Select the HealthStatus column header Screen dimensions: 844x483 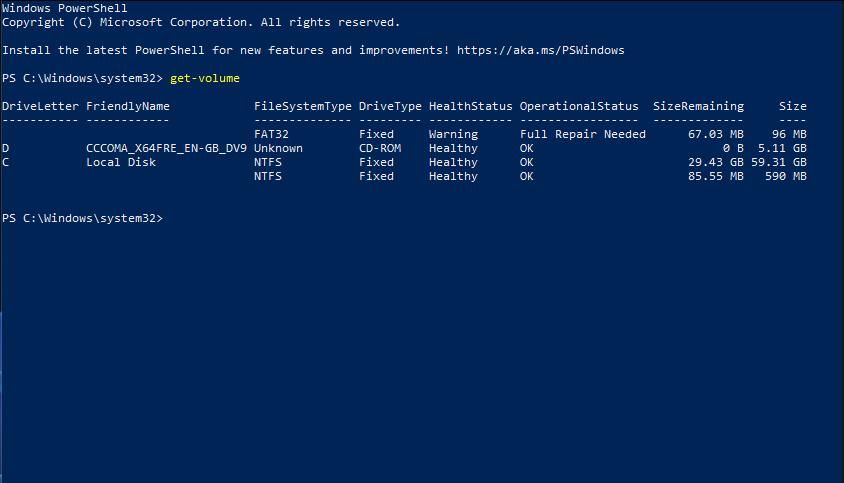click(470, 106)
